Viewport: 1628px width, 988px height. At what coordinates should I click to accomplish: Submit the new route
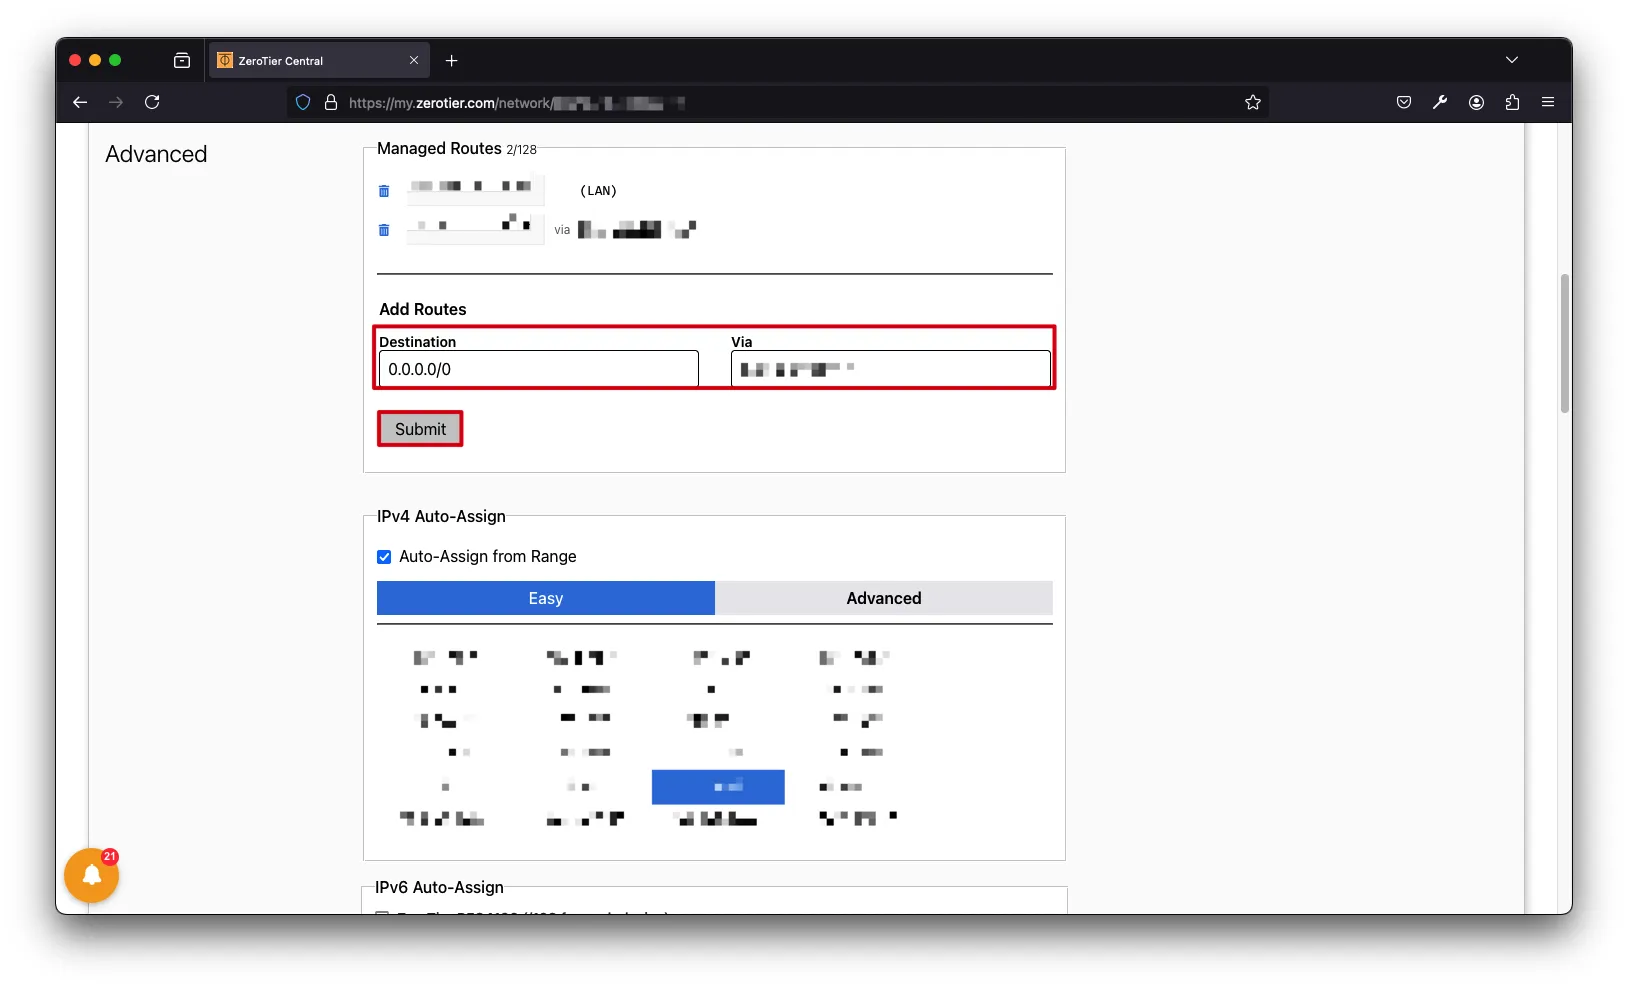tap(420, 429)
